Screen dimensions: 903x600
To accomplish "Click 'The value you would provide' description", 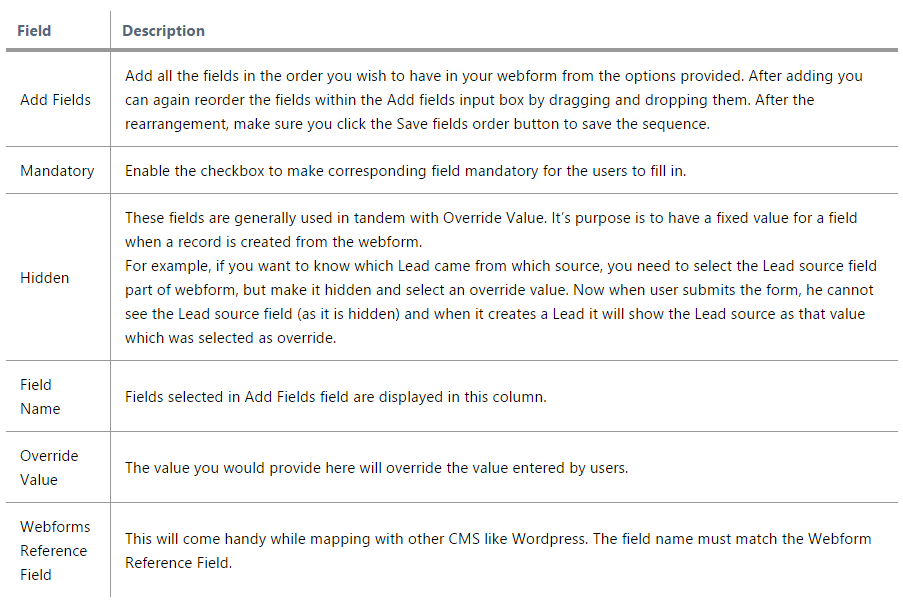I will pyautogui.click(x=377, y=468).
